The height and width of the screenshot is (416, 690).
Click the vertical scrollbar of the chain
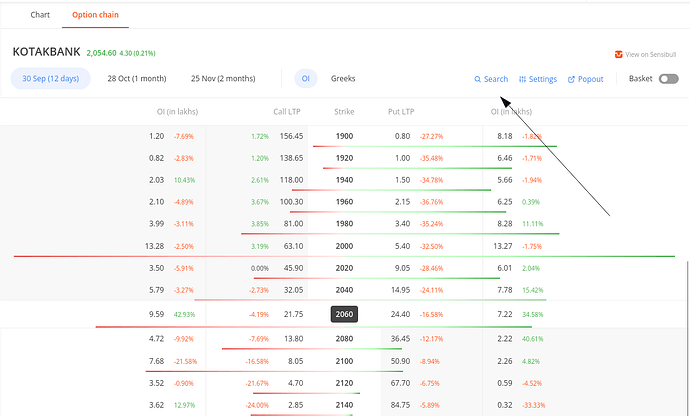click(687, 338)
